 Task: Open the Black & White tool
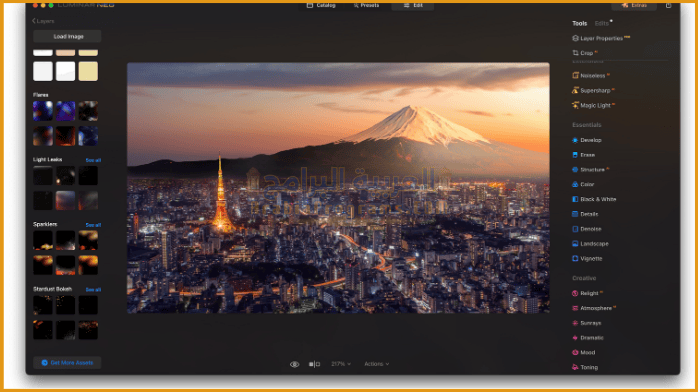click(594, 199)
